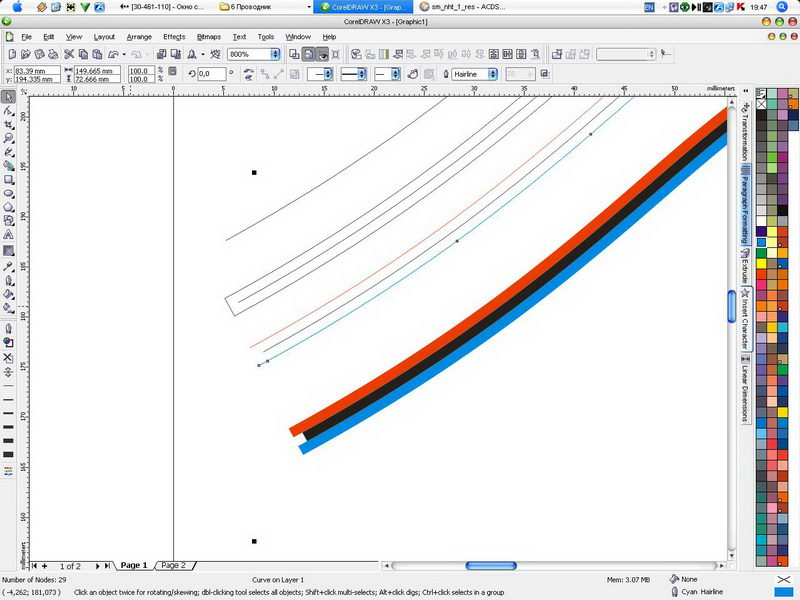Select the Pick tool in the toolbox
This screenshot has height=600, width=800.
pos(8,97)
